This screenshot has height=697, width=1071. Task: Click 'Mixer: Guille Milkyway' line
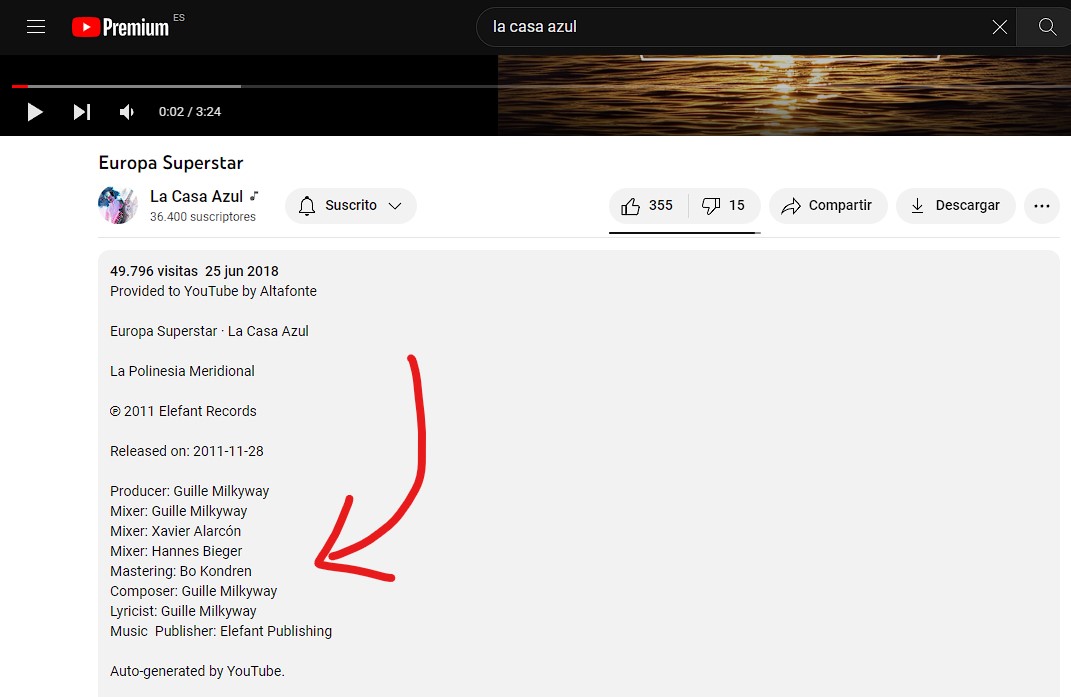pyautogui.click(x=178, y=511)
